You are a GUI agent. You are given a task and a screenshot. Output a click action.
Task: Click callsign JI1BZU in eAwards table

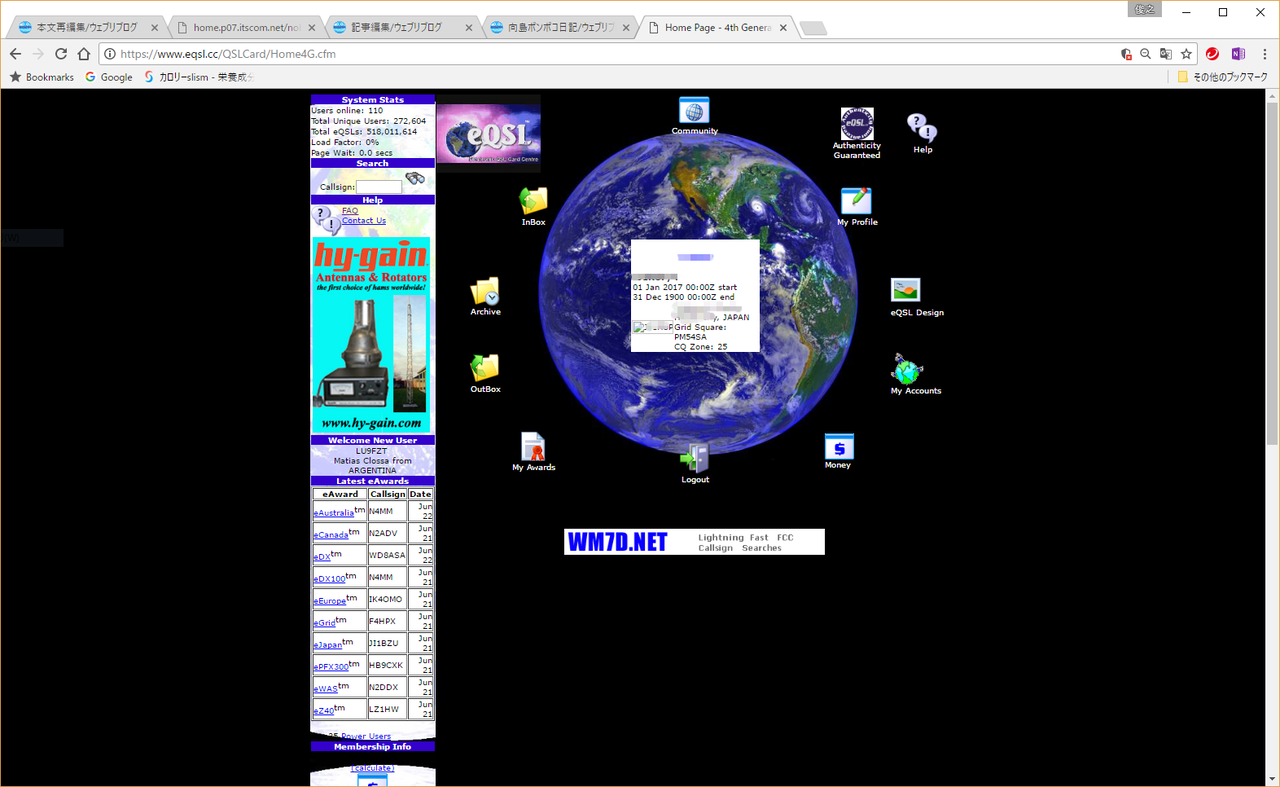[x=385, y=643]
